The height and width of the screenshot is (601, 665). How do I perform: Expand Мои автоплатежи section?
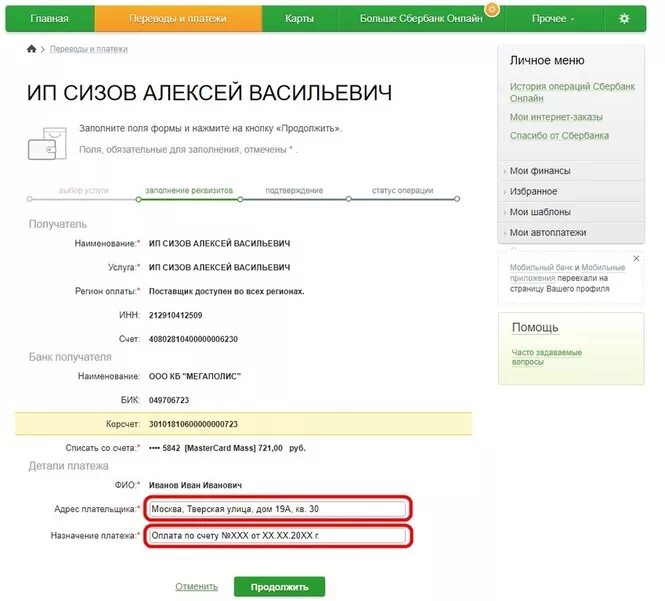(571, 232)
